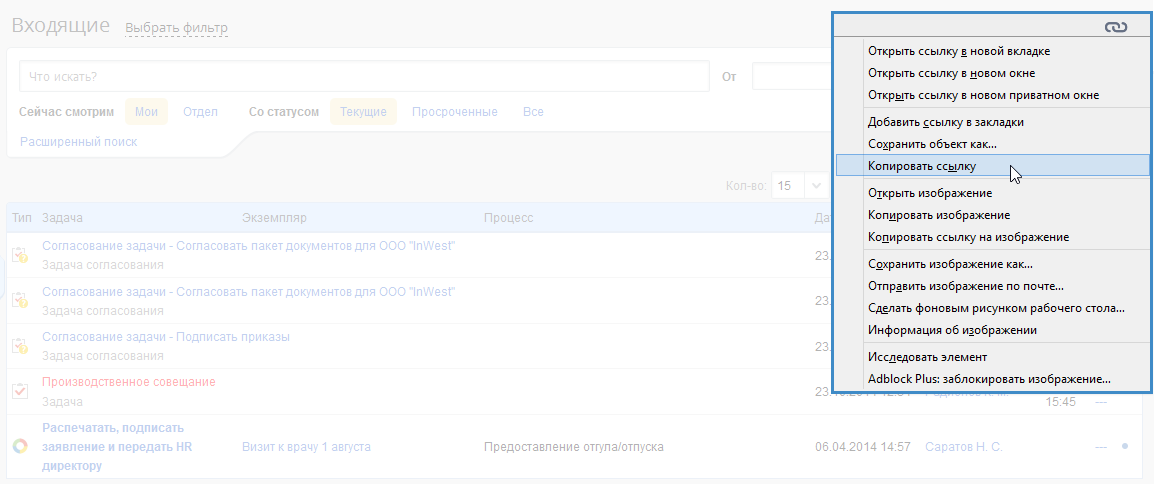
Task: Click the first "Согласовать пакет документов" row type icon
Action: [x=19, y=255]
